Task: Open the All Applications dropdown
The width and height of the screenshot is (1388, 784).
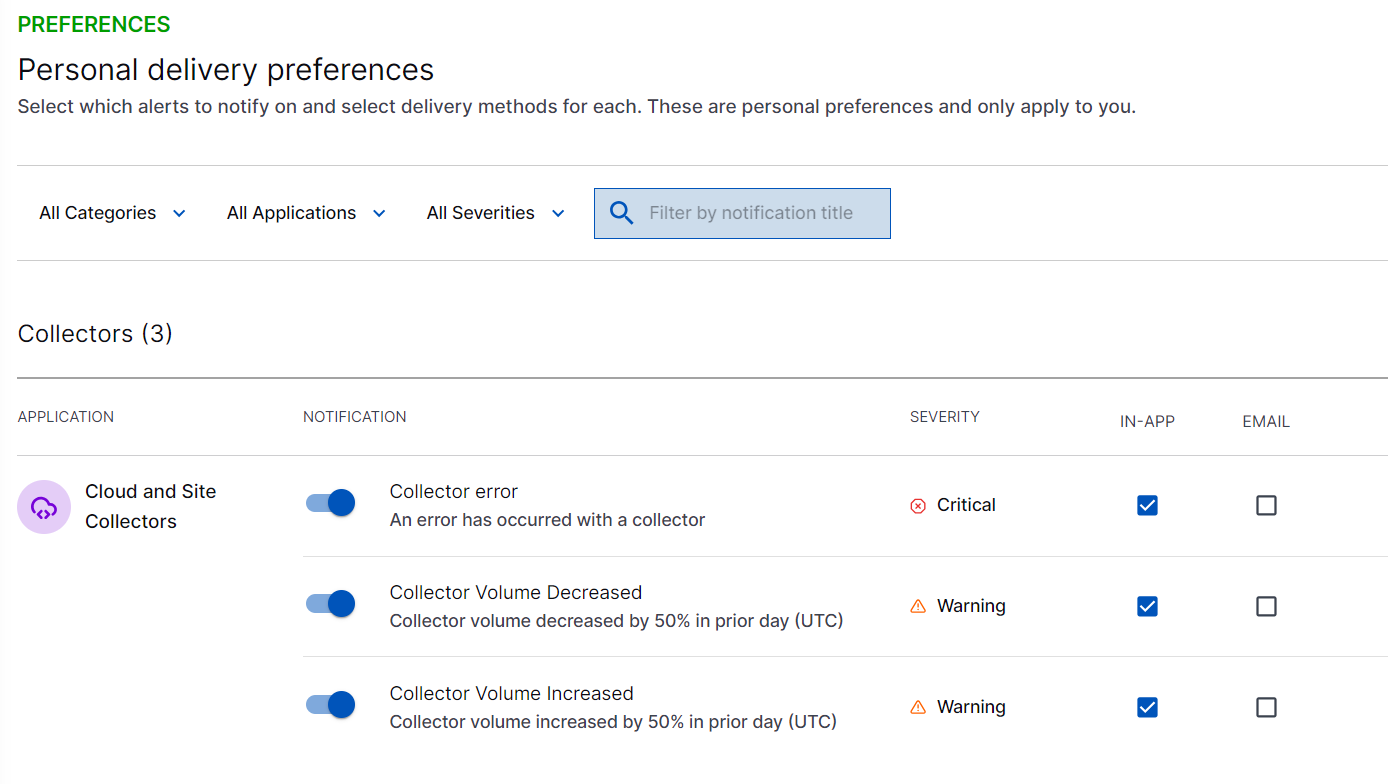Action: (x=306, y=212)
